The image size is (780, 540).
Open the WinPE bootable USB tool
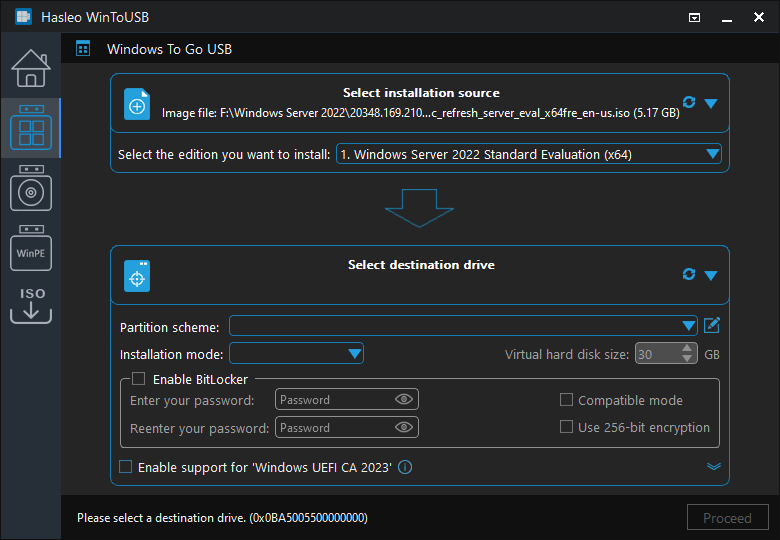[x=31, y=248]
